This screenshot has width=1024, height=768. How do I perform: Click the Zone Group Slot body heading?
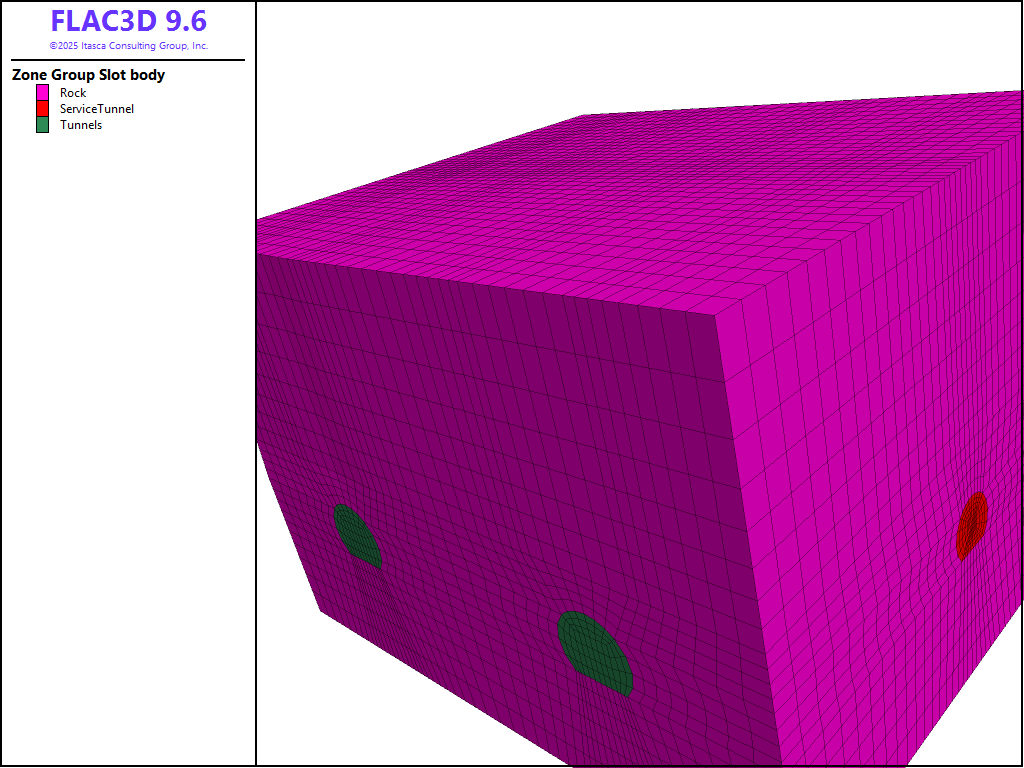pyautogui.click(x=88, y=75)
